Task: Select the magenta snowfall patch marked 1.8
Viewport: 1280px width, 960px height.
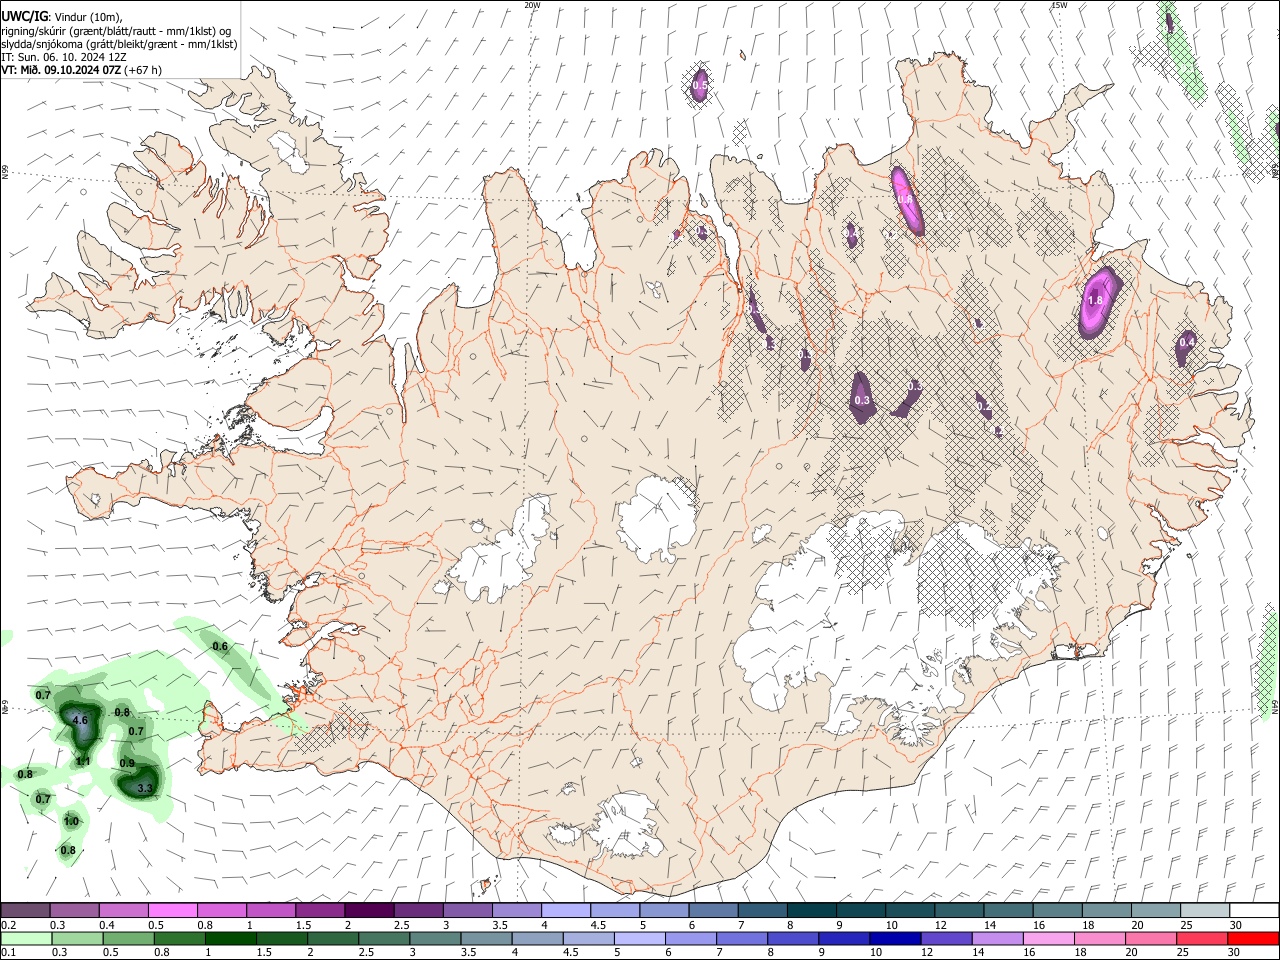Action: pyautogui.click(x=1099, y=301)
